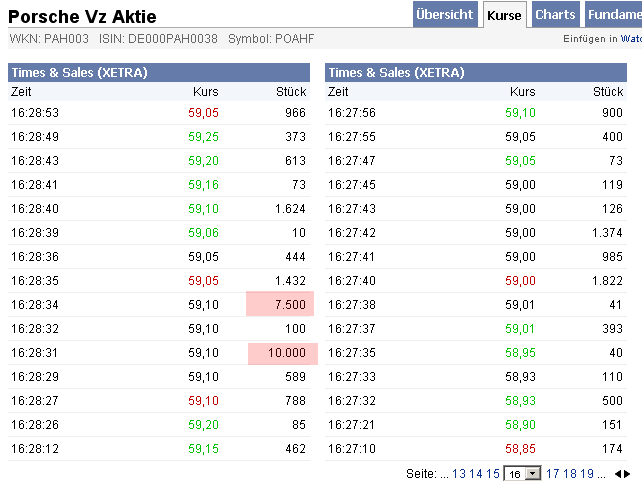Jump to page 14
Screen dimensions: 642x494
(476, 474)
